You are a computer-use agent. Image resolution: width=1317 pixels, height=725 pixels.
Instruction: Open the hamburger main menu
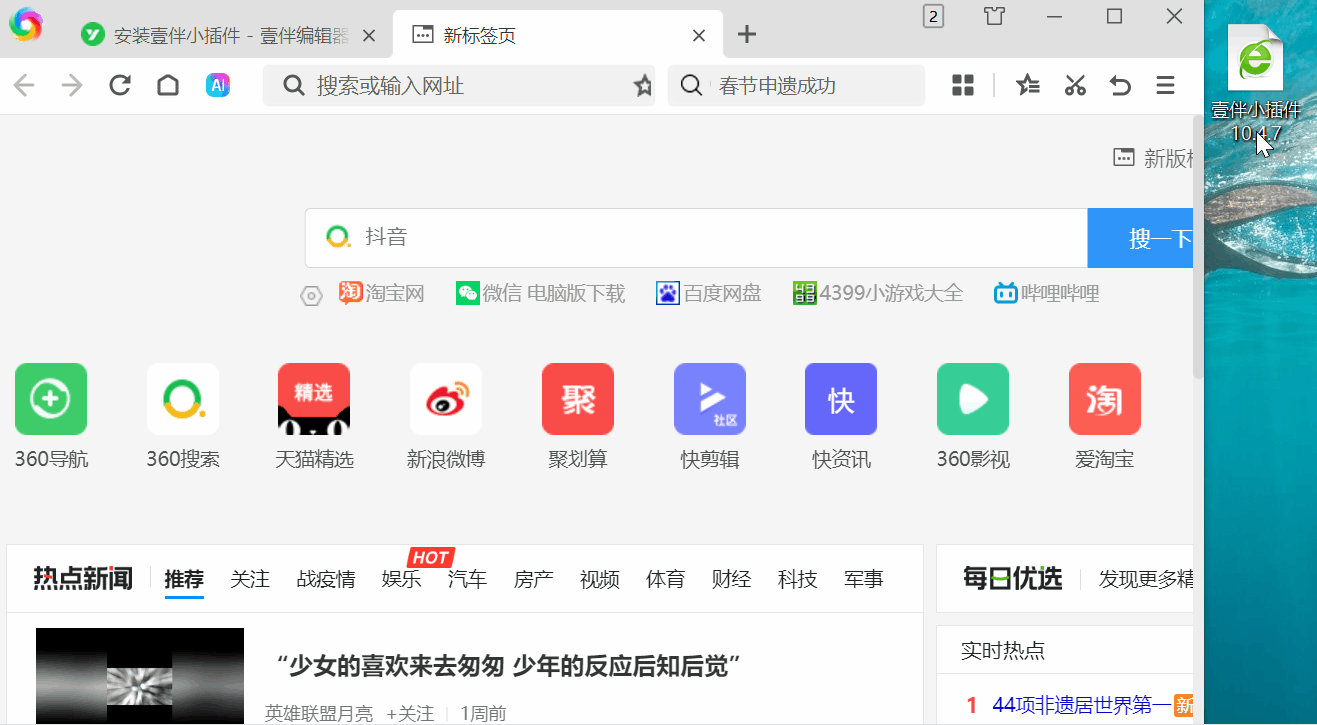(1165, 85)
